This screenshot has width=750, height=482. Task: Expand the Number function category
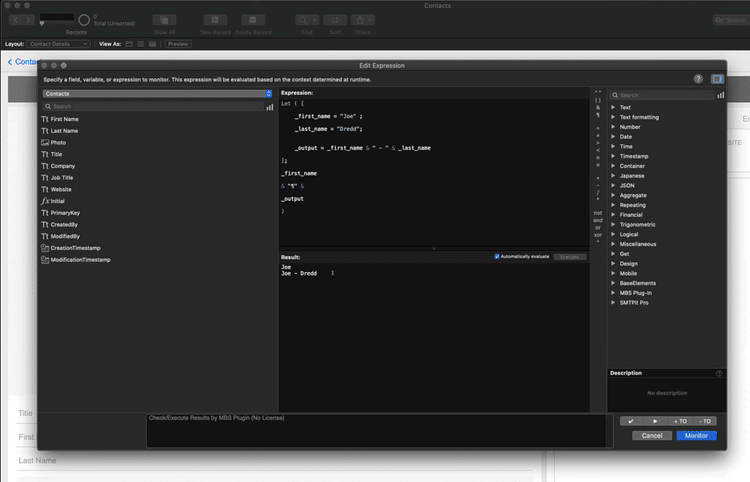point(613,127)
